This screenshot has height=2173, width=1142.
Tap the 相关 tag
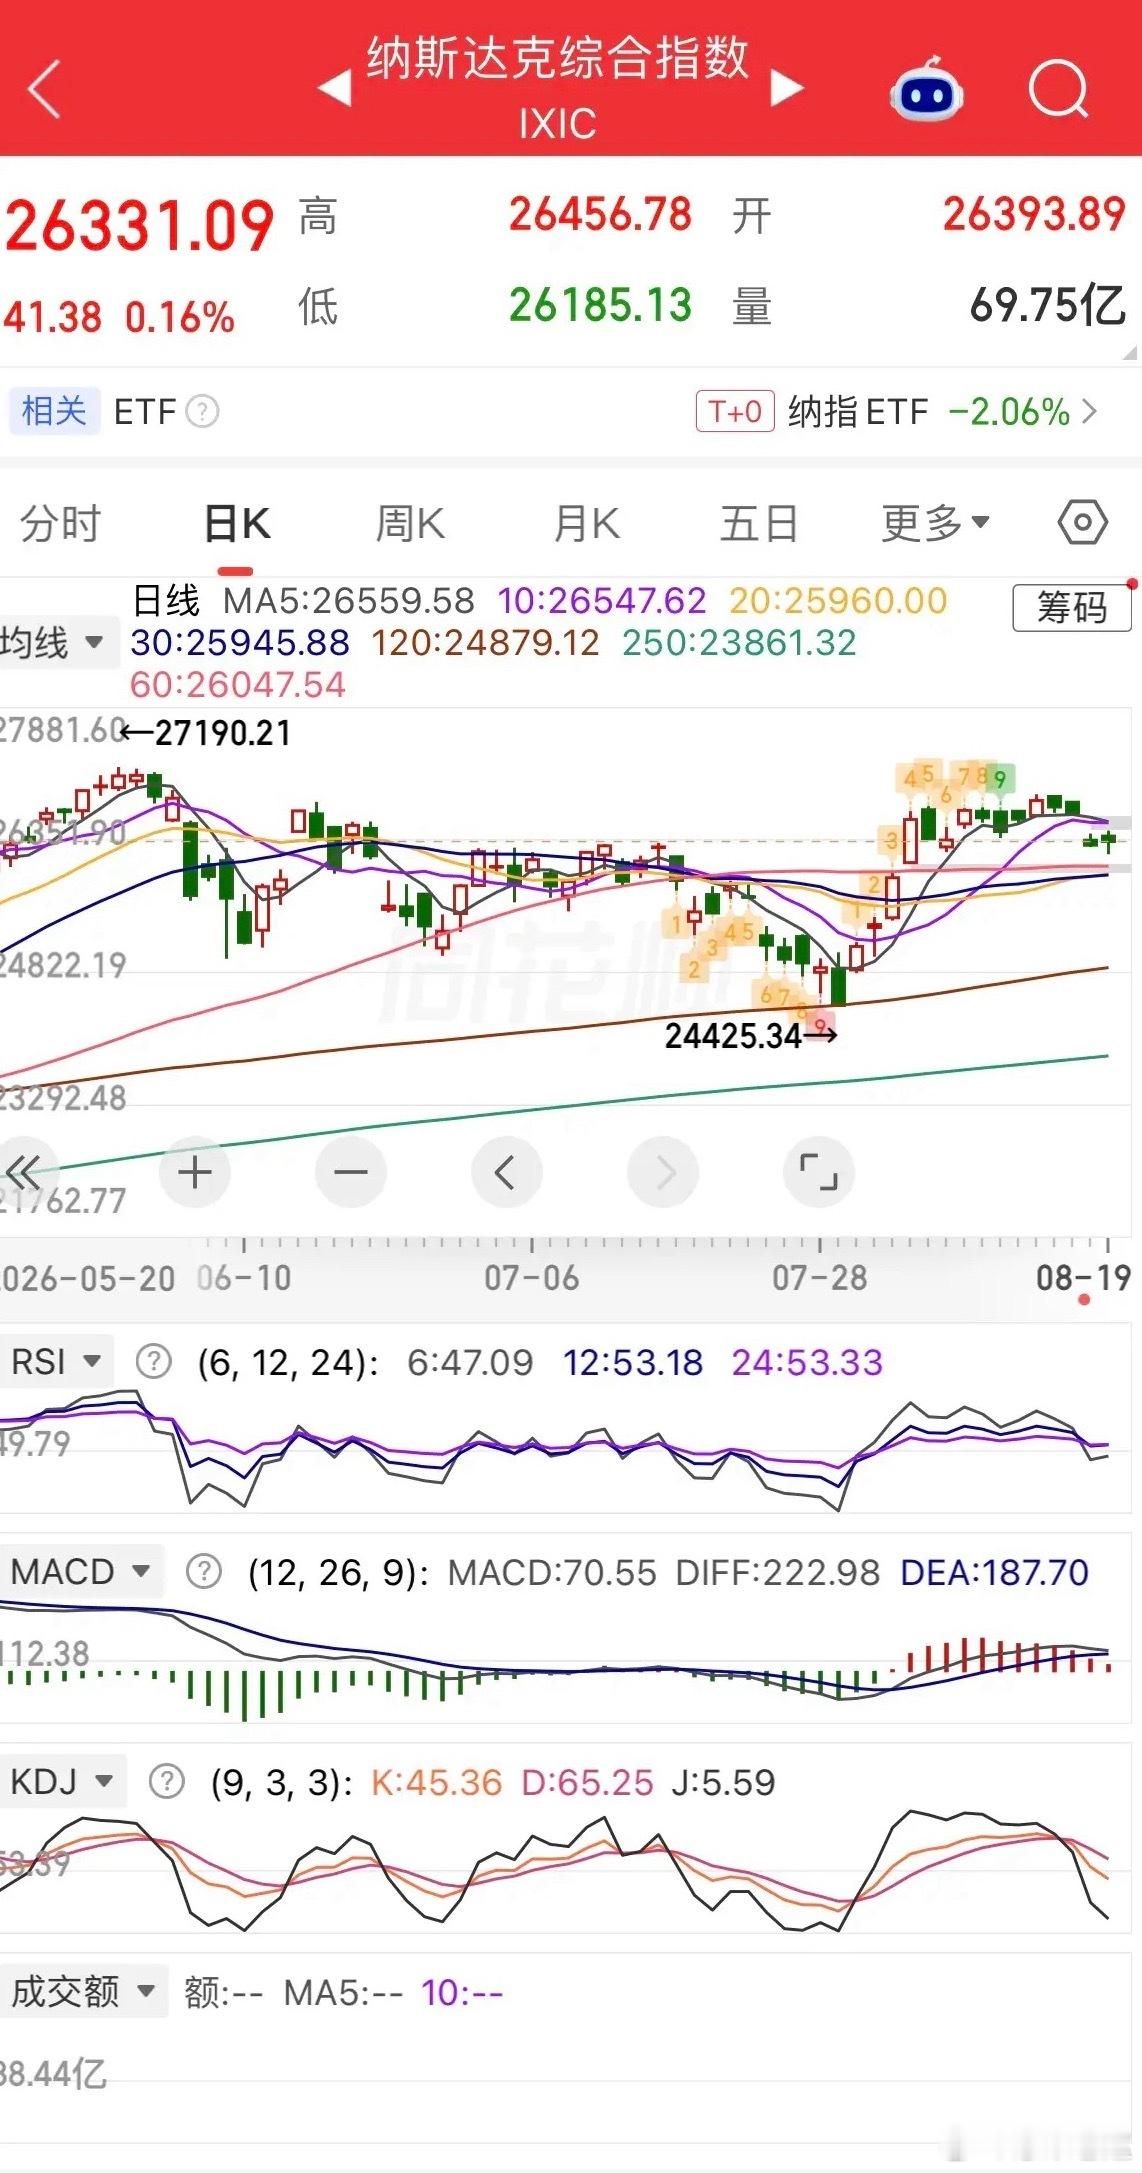[x=54, y=411]
